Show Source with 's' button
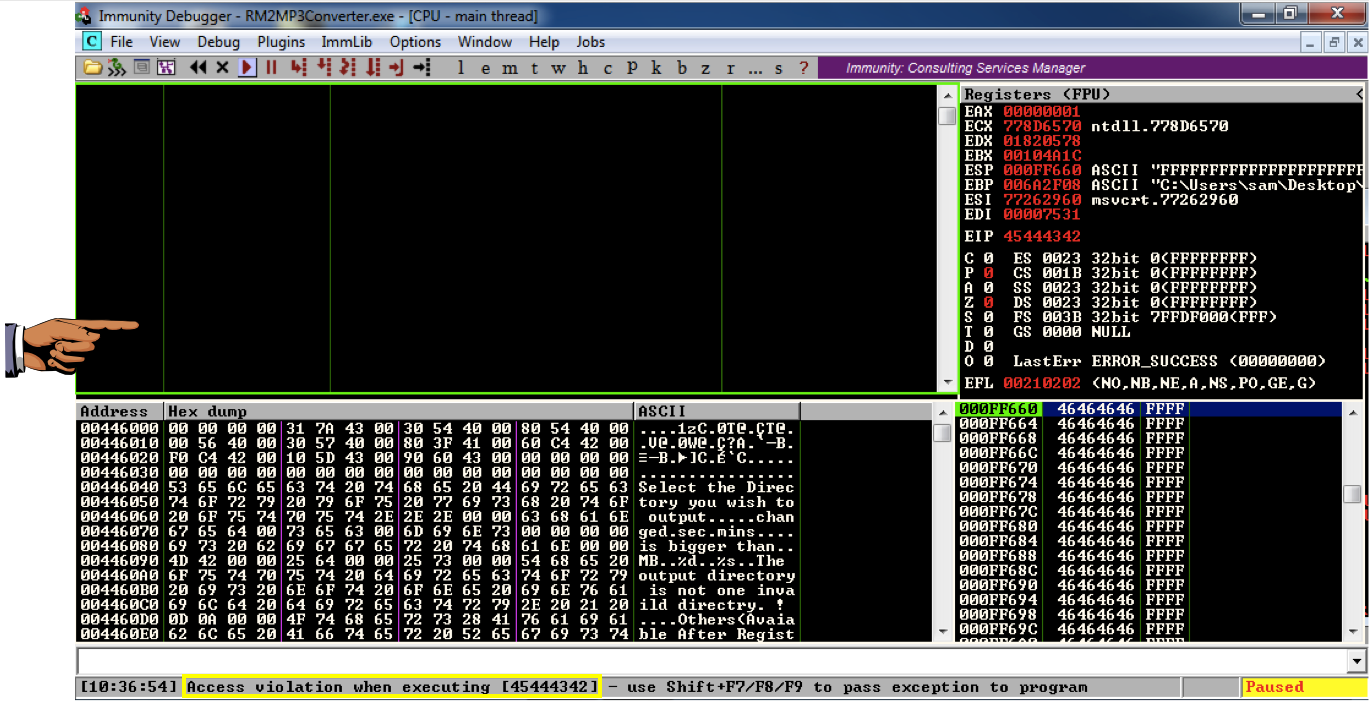 click(x=779, y=68)
